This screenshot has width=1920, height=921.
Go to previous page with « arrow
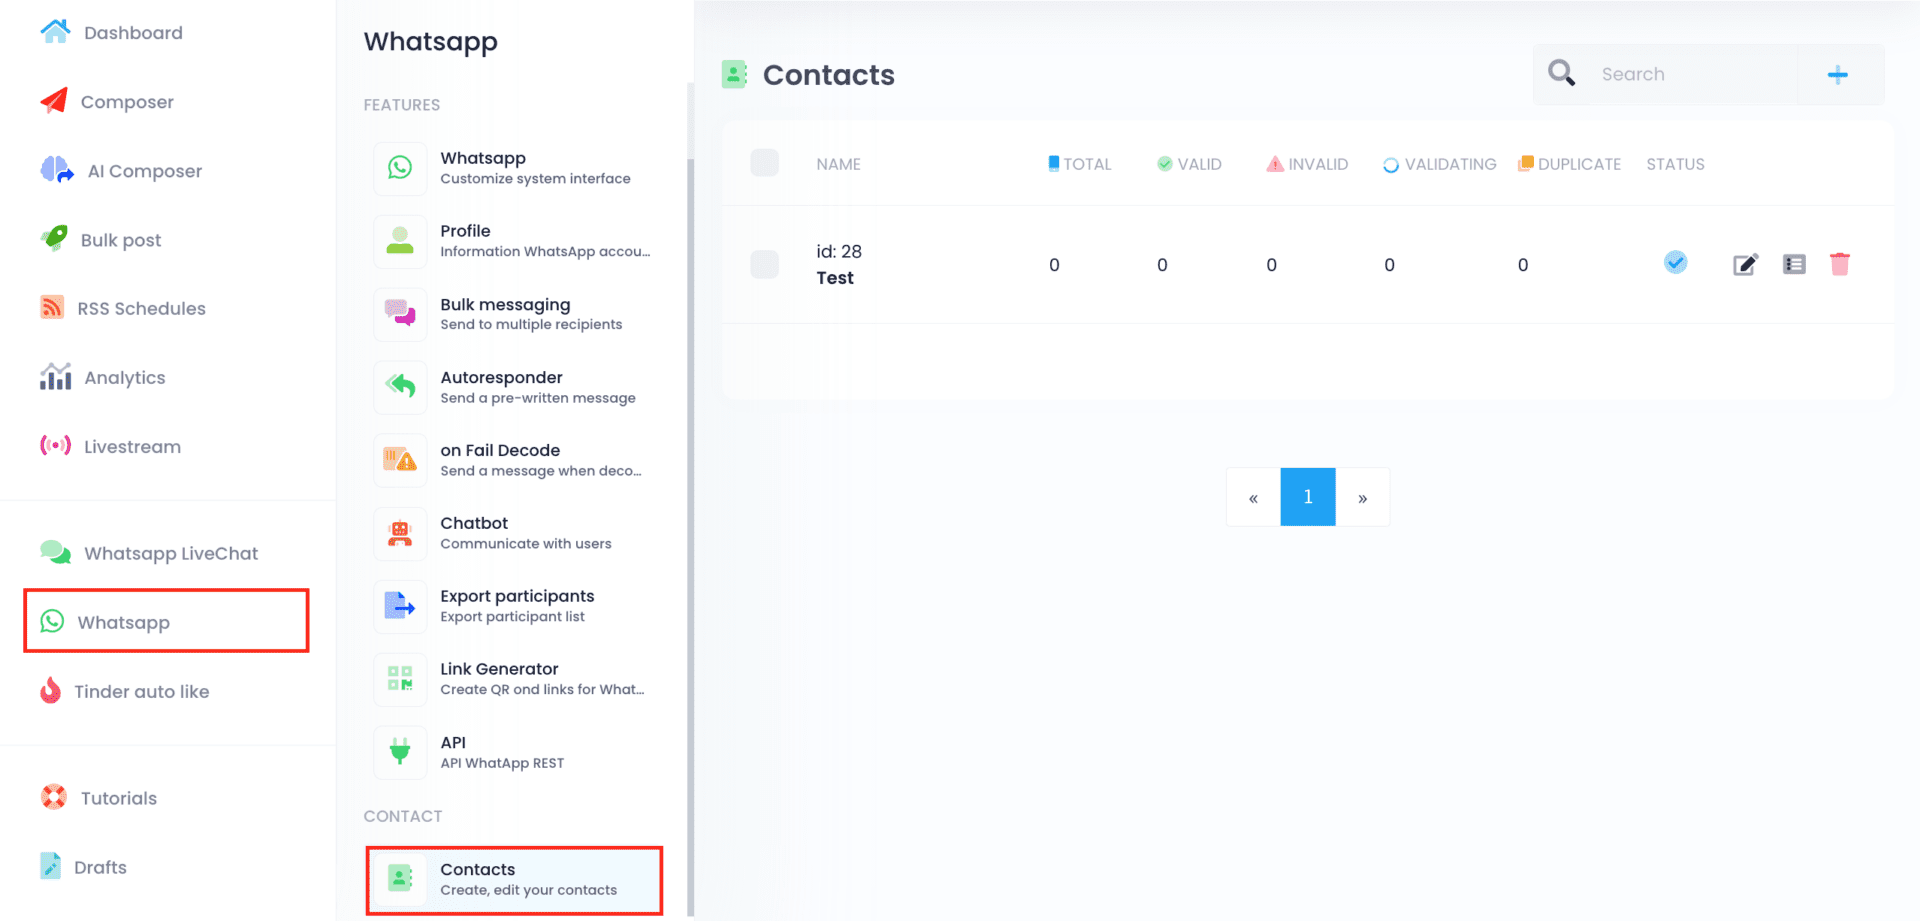point(1253,497)
